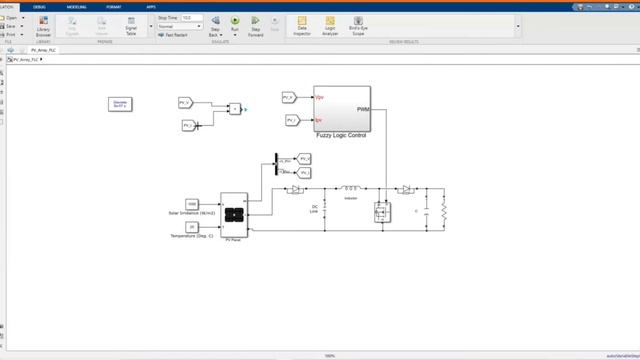This screenshot has width=640, height=360.
Task: Select the PV_I From tag at Ipv input
Action: (292, 120)
